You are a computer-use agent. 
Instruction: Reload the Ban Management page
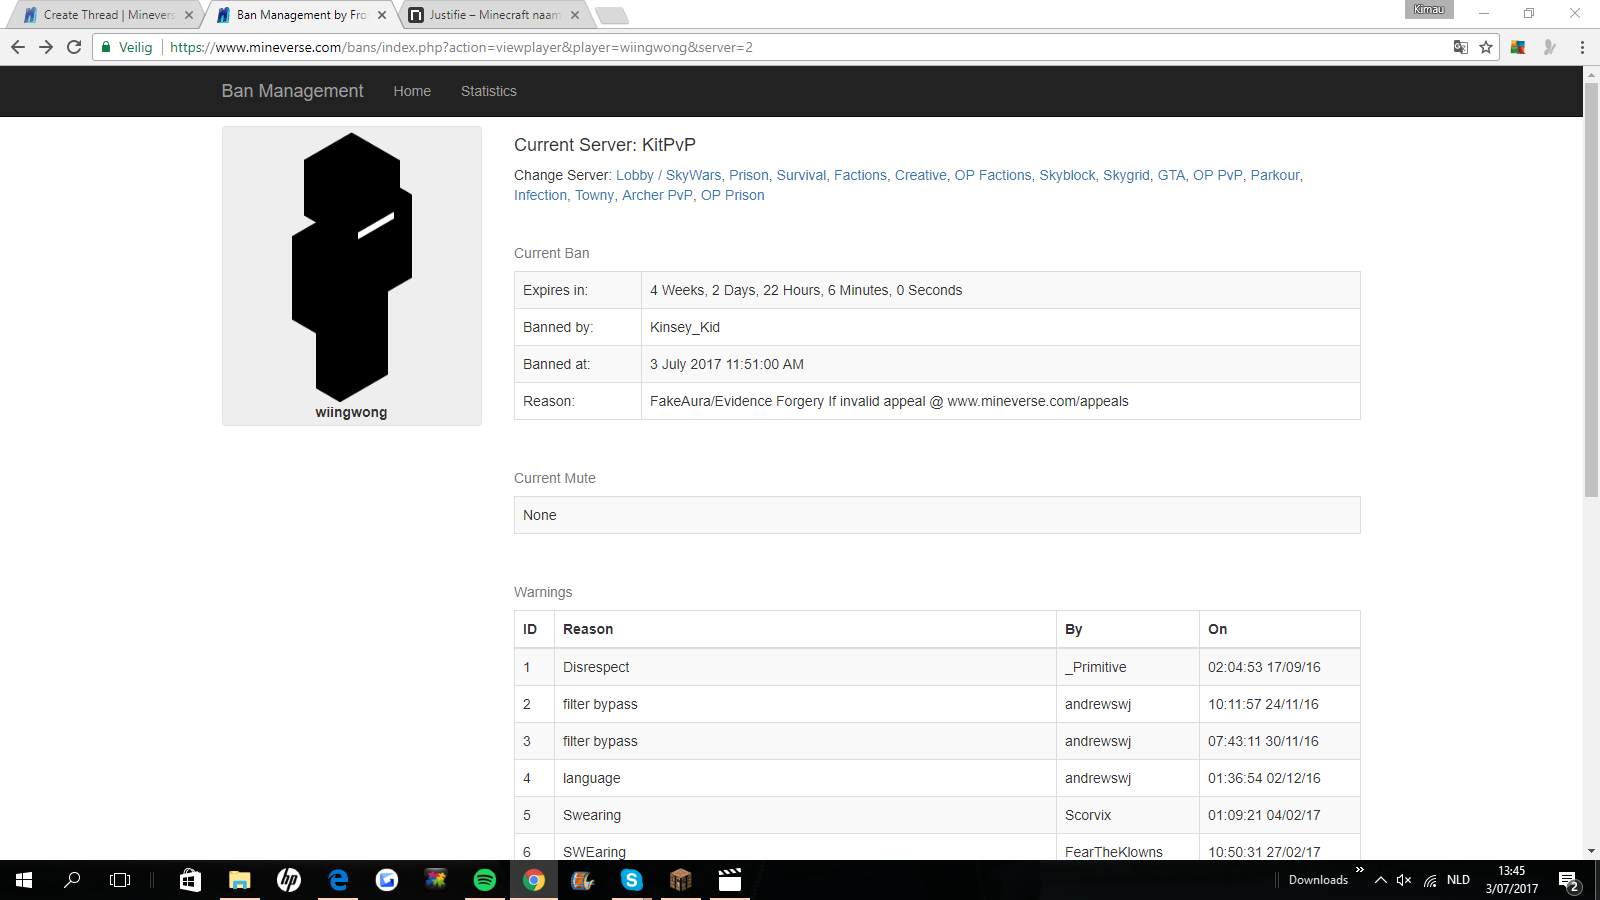coord(74,47)
